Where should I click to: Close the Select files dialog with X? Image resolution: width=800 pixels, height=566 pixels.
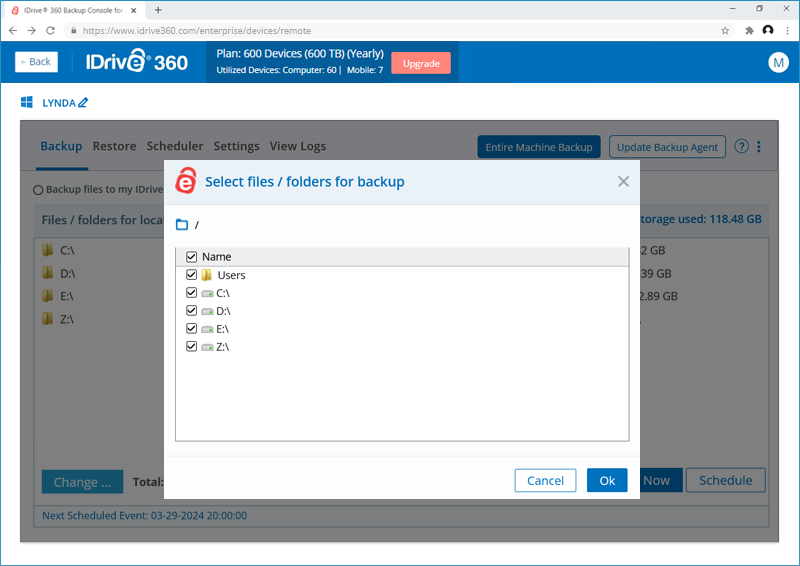pos(623,181)
